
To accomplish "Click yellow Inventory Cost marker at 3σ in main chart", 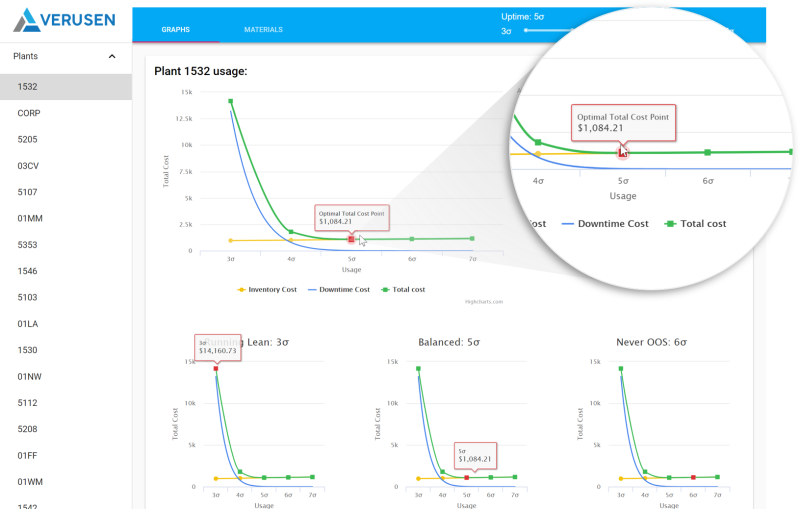I will [231, 240].
